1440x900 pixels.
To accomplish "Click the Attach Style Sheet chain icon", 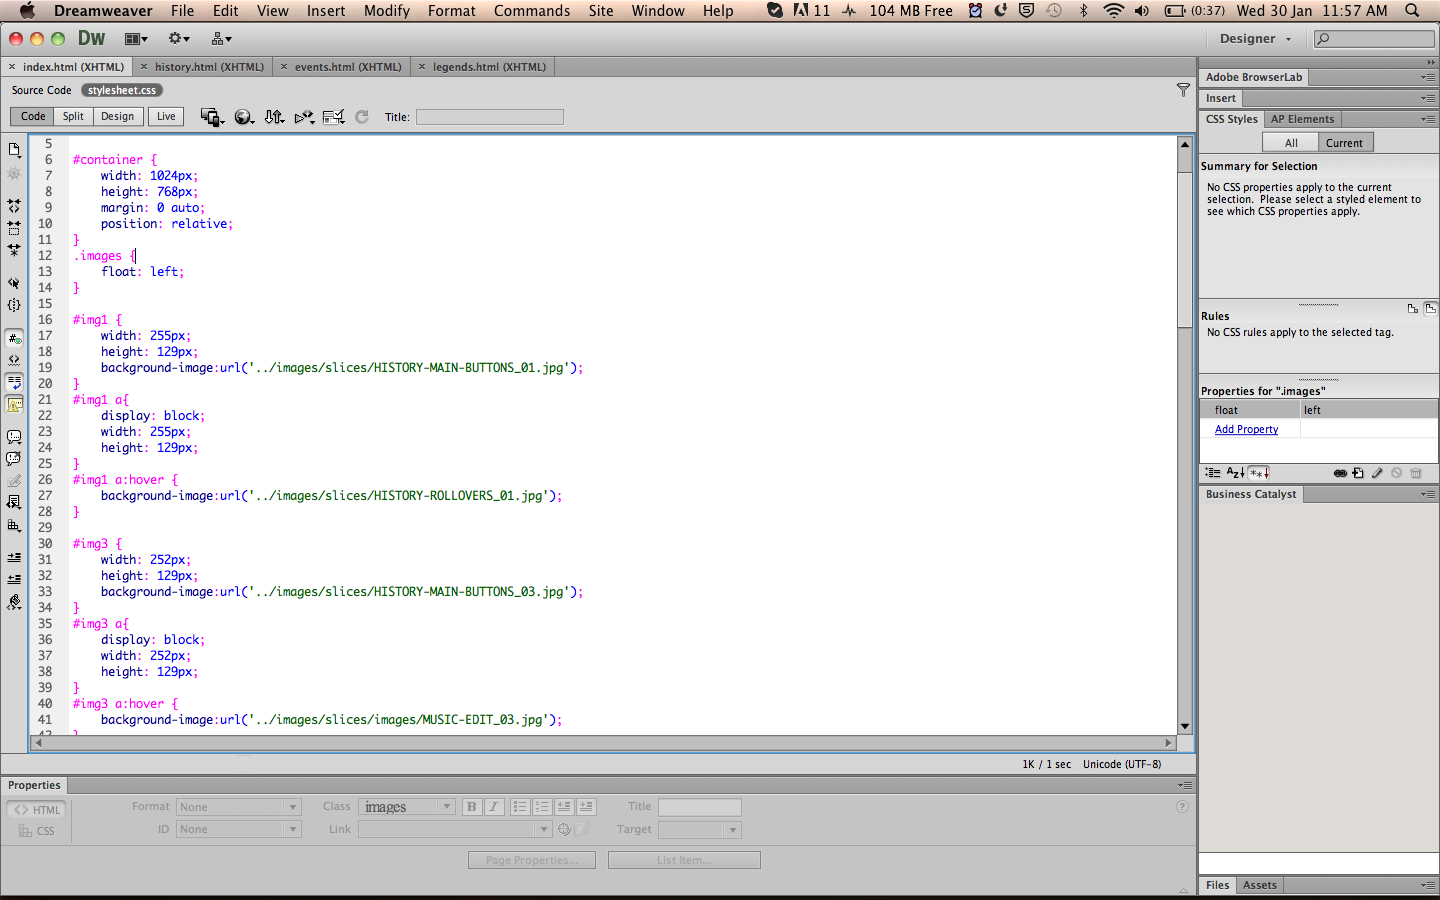I will click(1340, 473).
